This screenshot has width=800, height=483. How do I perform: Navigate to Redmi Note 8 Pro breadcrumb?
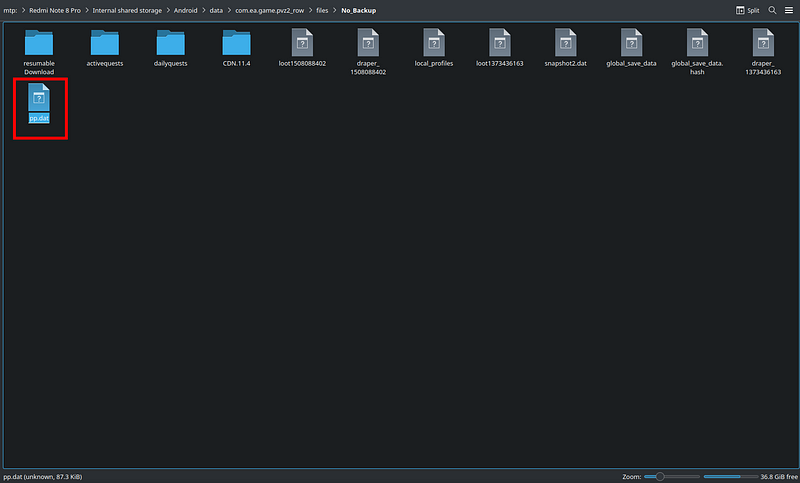point(55,10)
